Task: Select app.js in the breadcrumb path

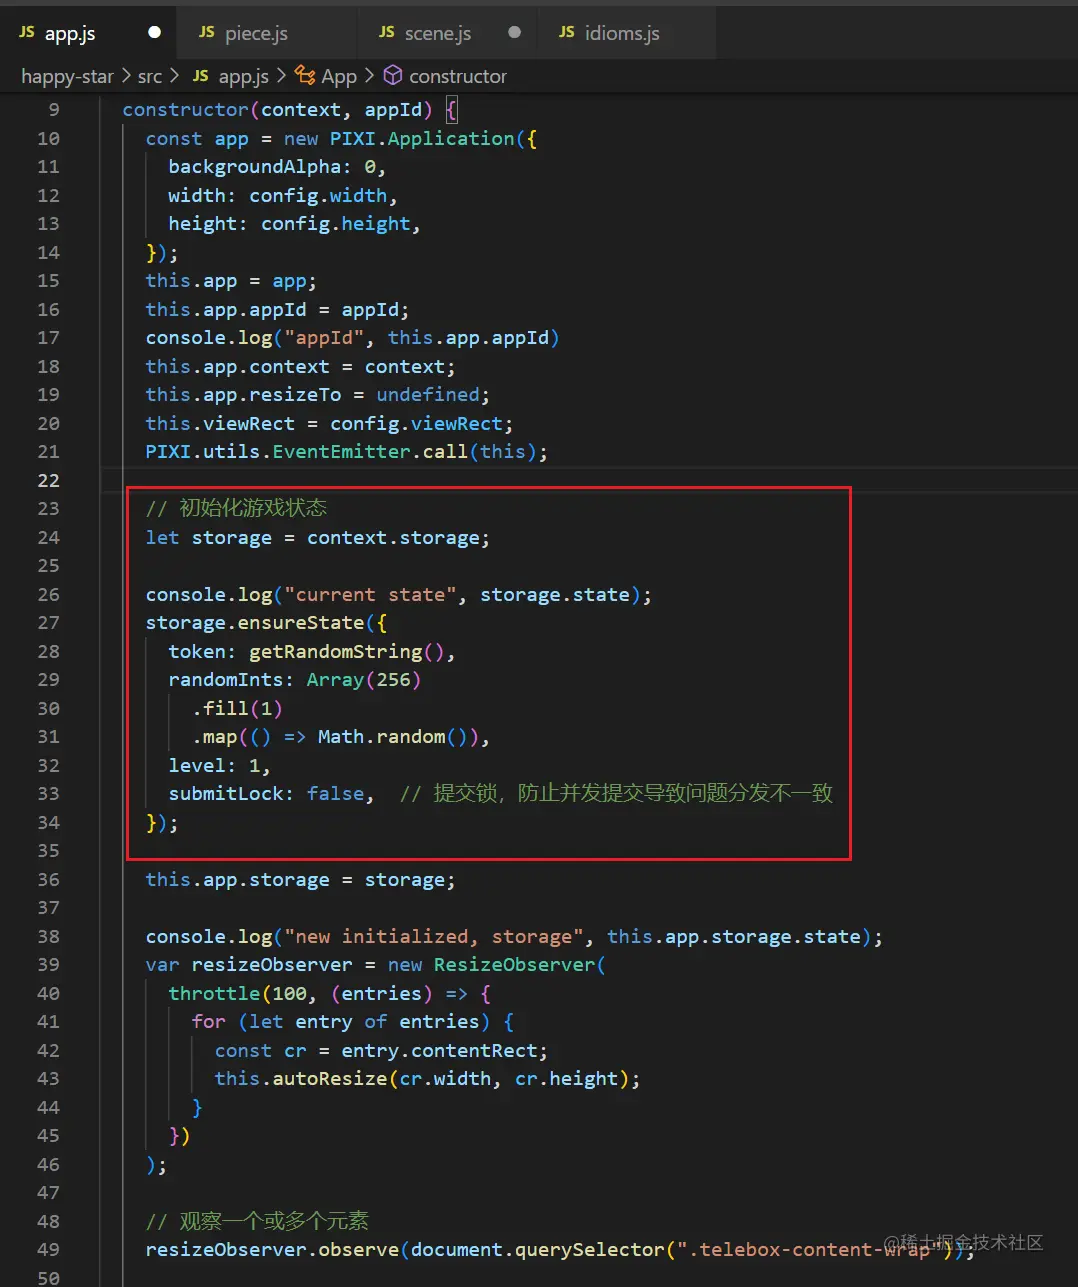Action: [244, 76]
